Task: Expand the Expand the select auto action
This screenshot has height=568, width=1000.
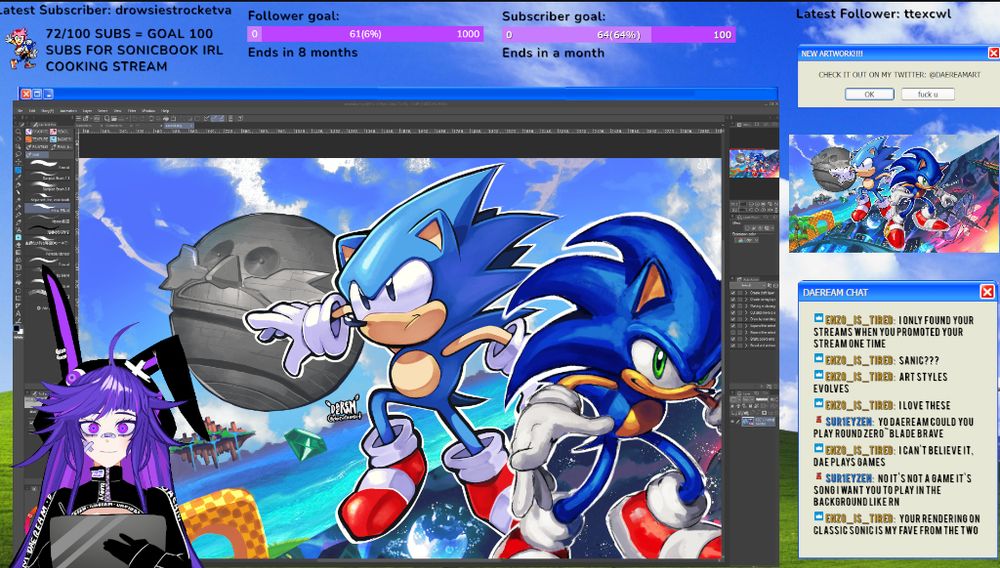Action: (x=747, y=326)
